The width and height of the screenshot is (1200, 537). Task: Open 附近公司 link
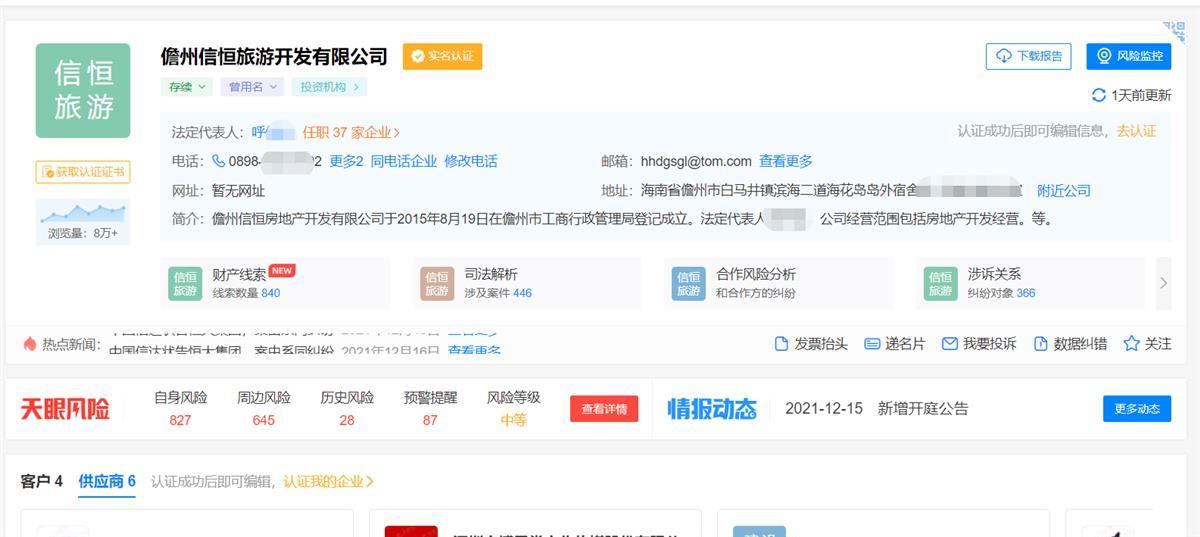pyautogui.click(x=1064, y=190)
